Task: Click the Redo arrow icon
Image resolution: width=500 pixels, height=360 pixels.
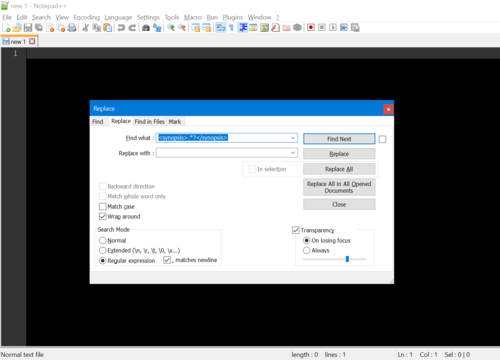Action: click(x=132, y=28)
